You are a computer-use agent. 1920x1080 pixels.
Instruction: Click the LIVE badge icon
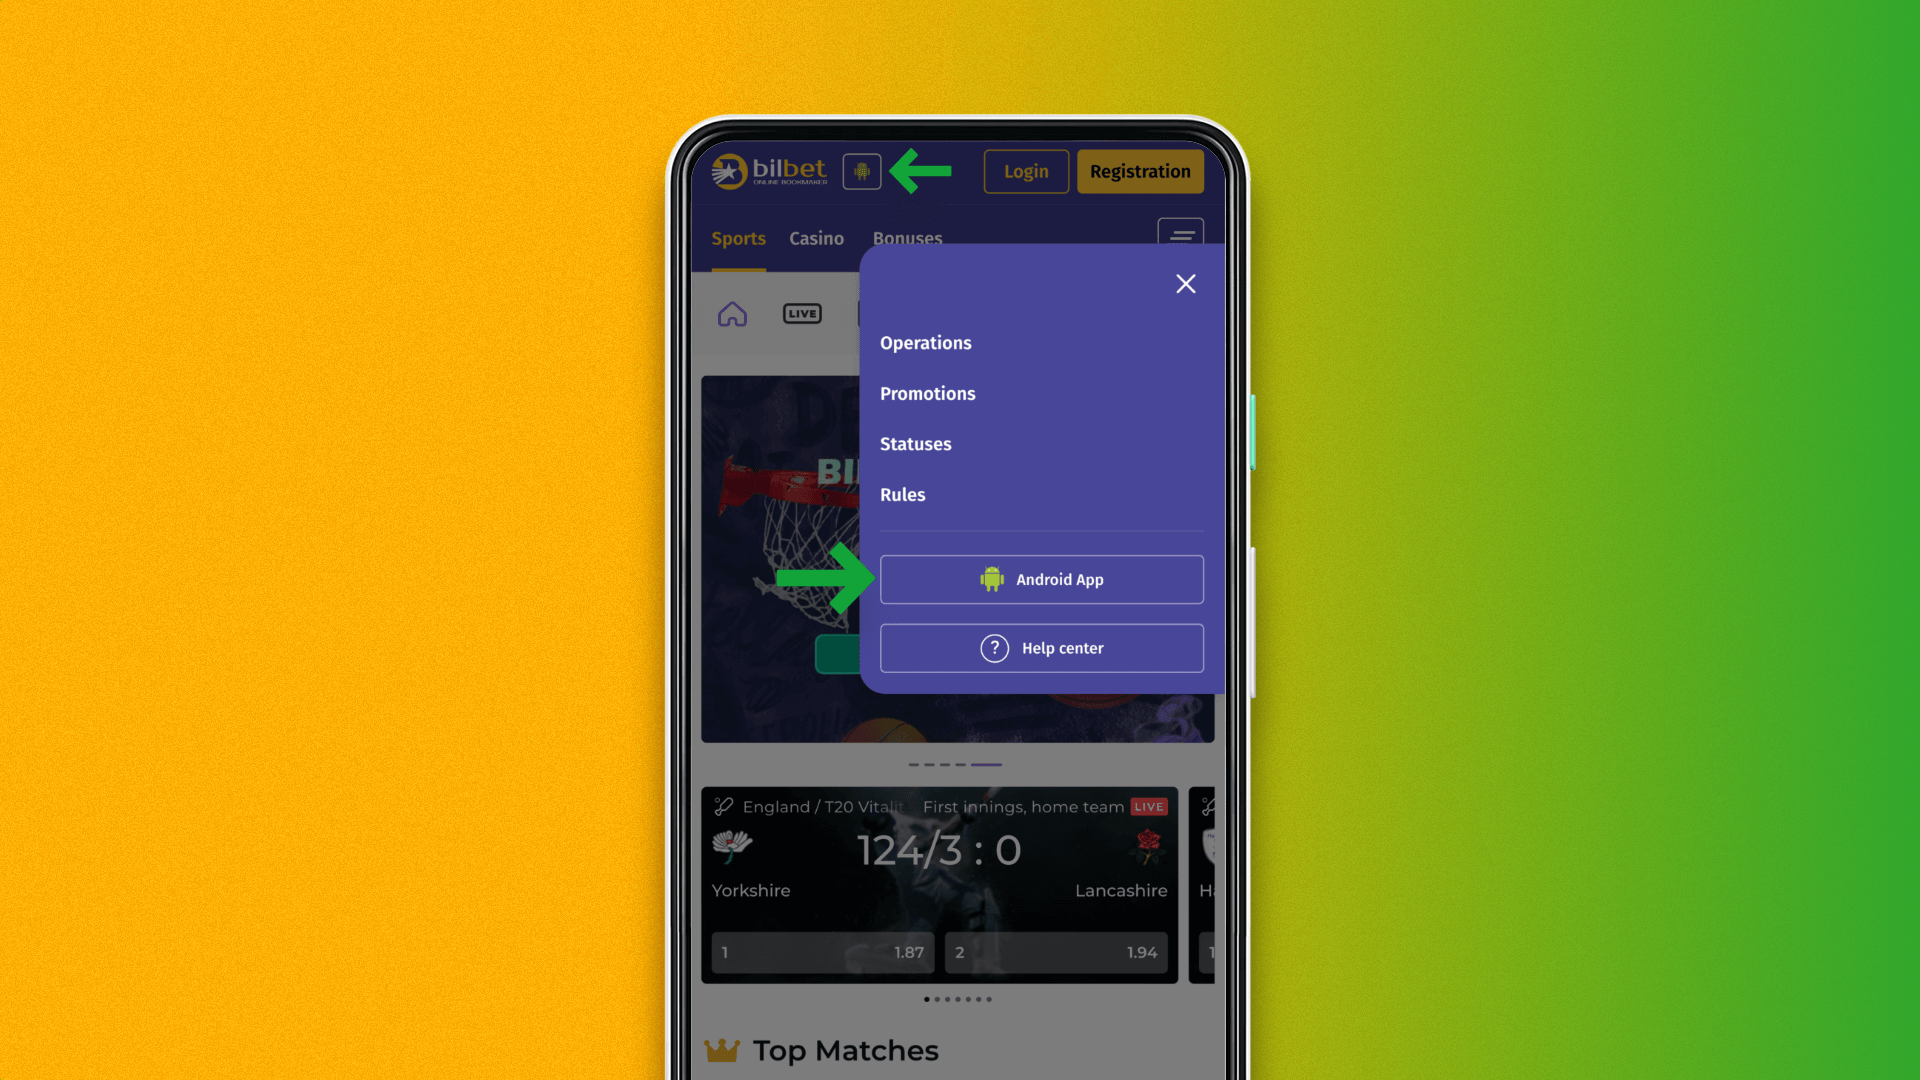click(x=803, y=313)
